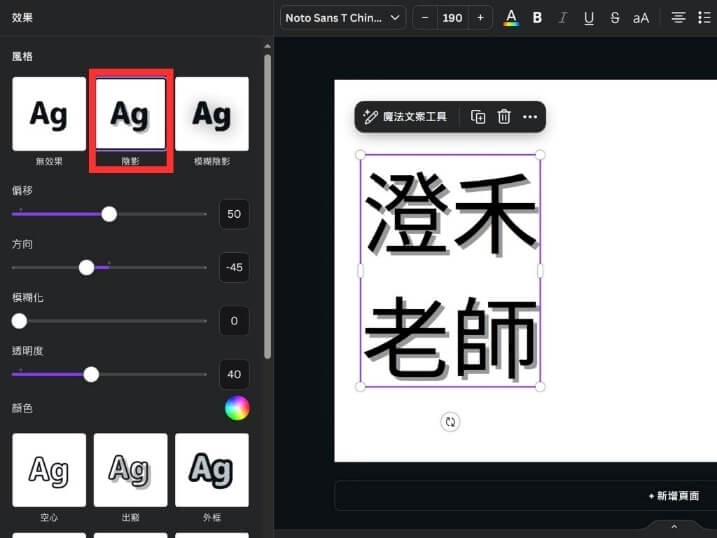Decrease font size with minus button

[425, 17]
